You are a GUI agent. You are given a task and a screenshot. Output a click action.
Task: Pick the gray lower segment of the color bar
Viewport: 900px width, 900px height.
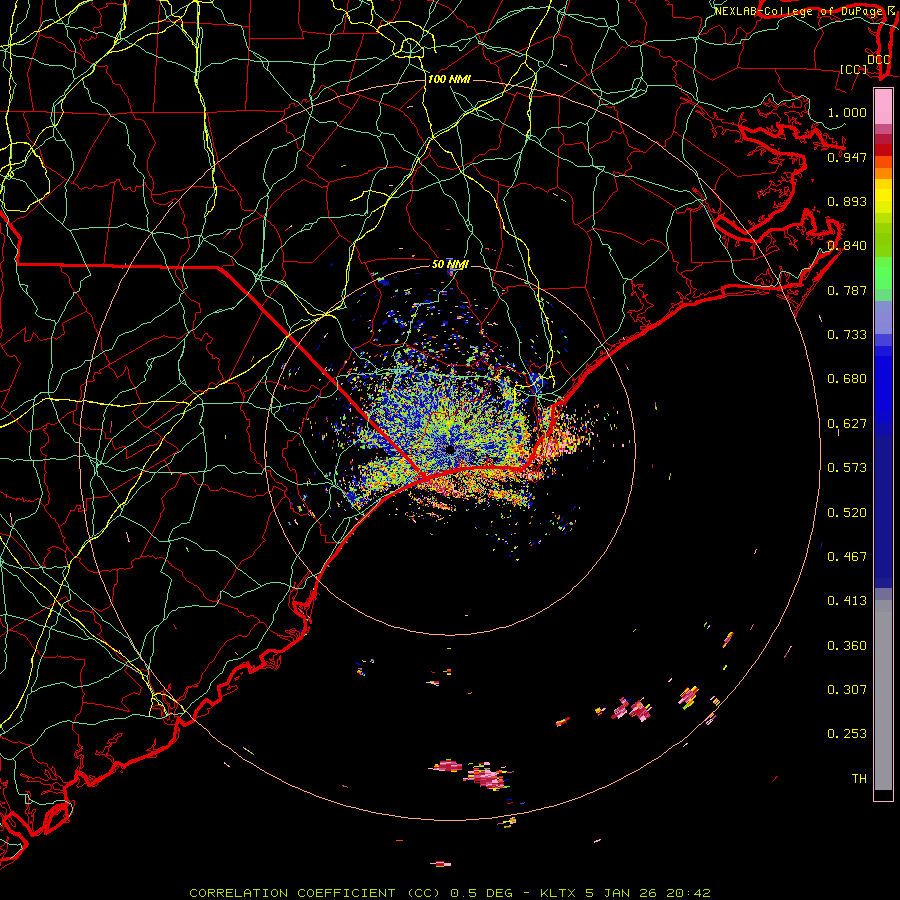[x=883, y=695]
